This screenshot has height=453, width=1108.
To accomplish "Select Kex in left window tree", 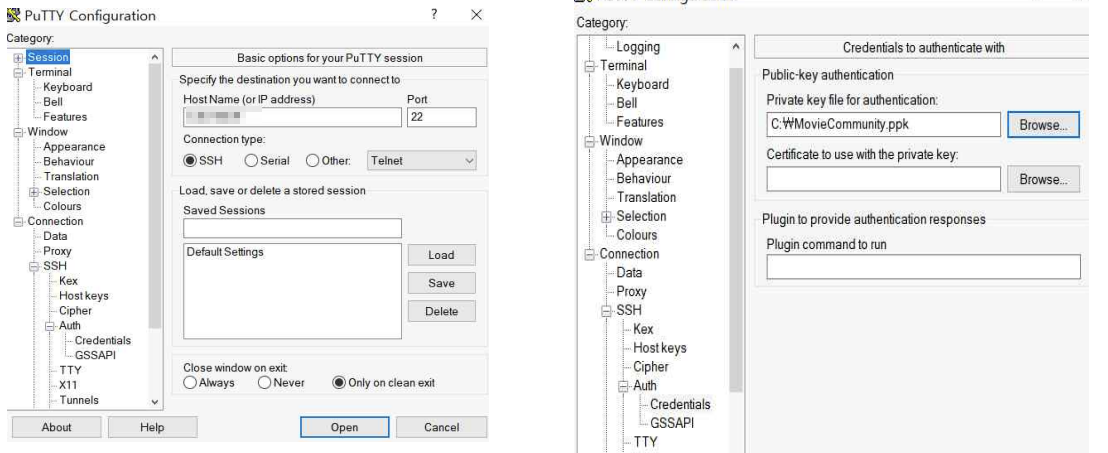I will pos(69,281).
